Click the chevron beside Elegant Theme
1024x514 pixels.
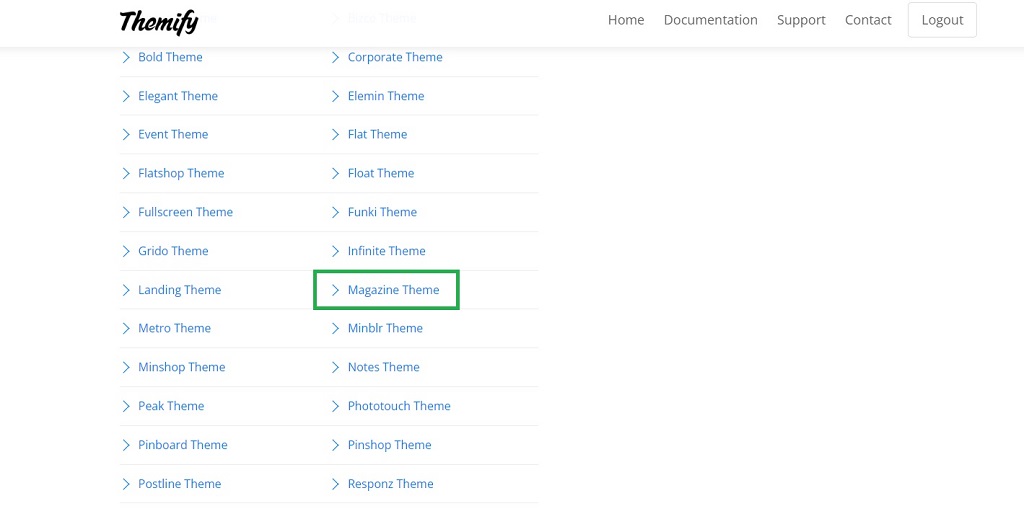[x=126, y=96]
